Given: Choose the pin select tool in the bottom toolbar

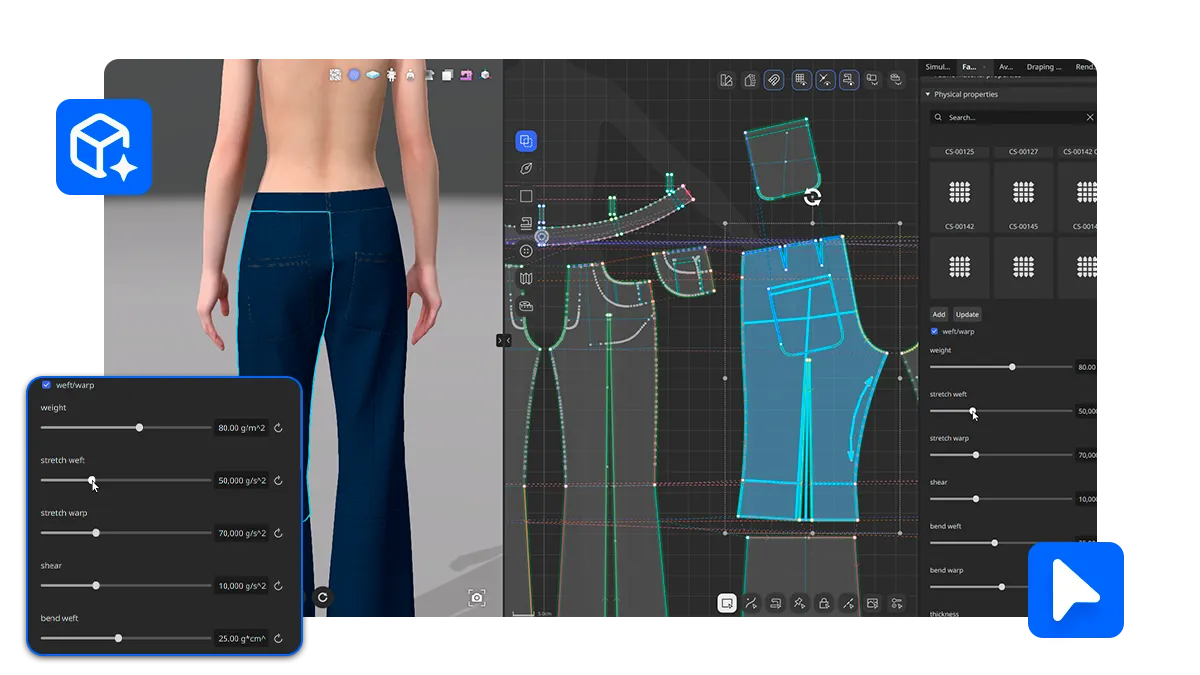Looking at the screenshot, I should click(x=799, y=603).
